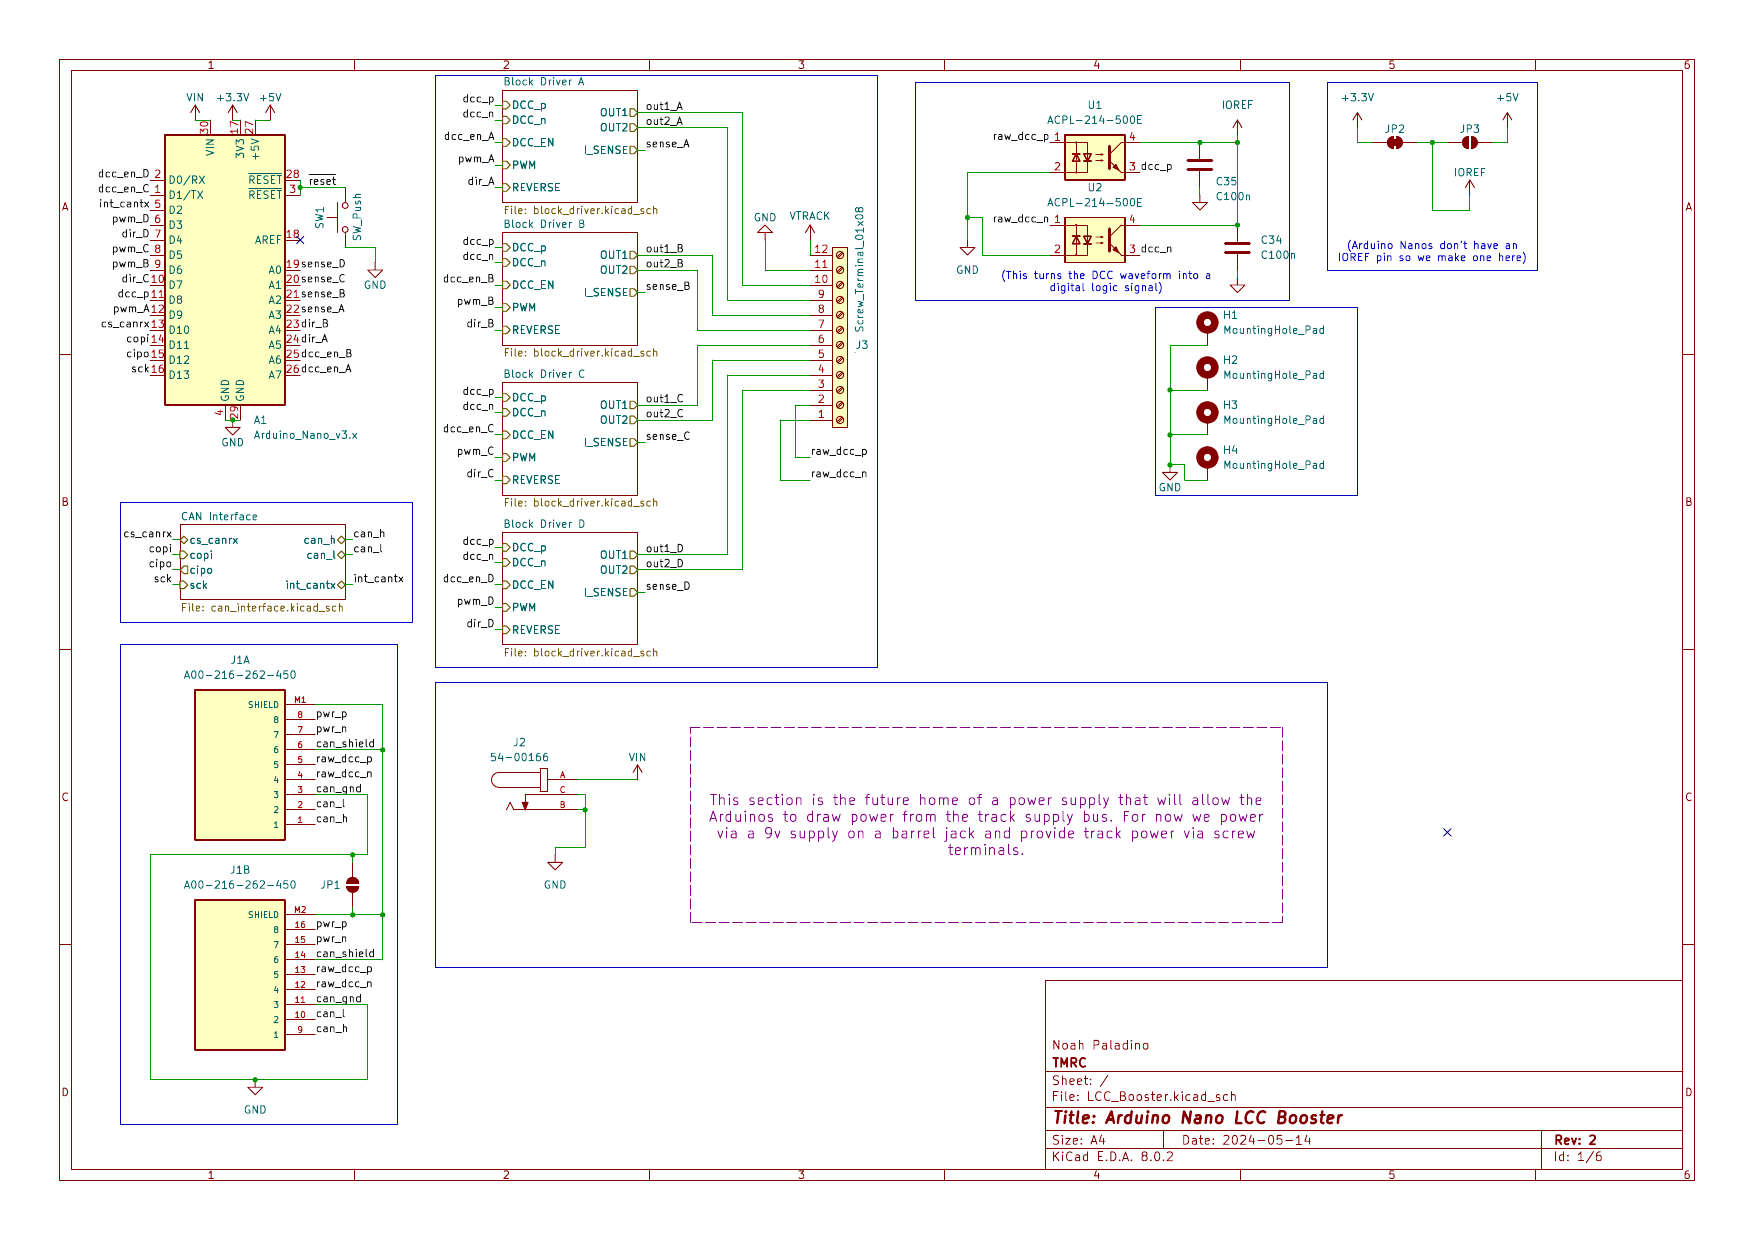Image resolution: width=1754 pixels, height=1241 pixels.
Task: Click the 'Date: 2024-05-14' field
Action: [x=1246, y=1140]
